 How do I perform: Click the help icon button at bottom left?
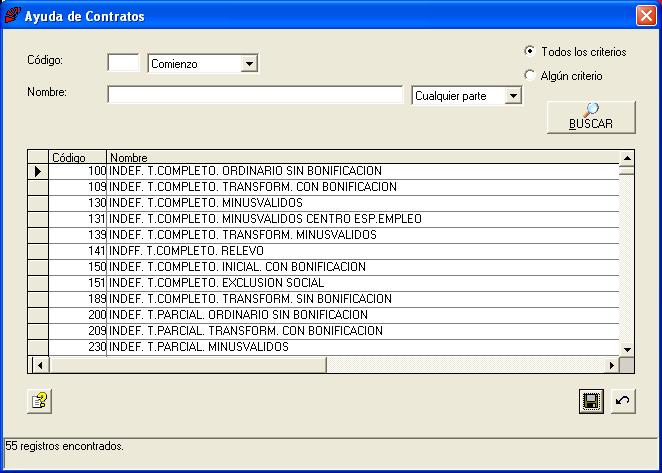point(39,401)
